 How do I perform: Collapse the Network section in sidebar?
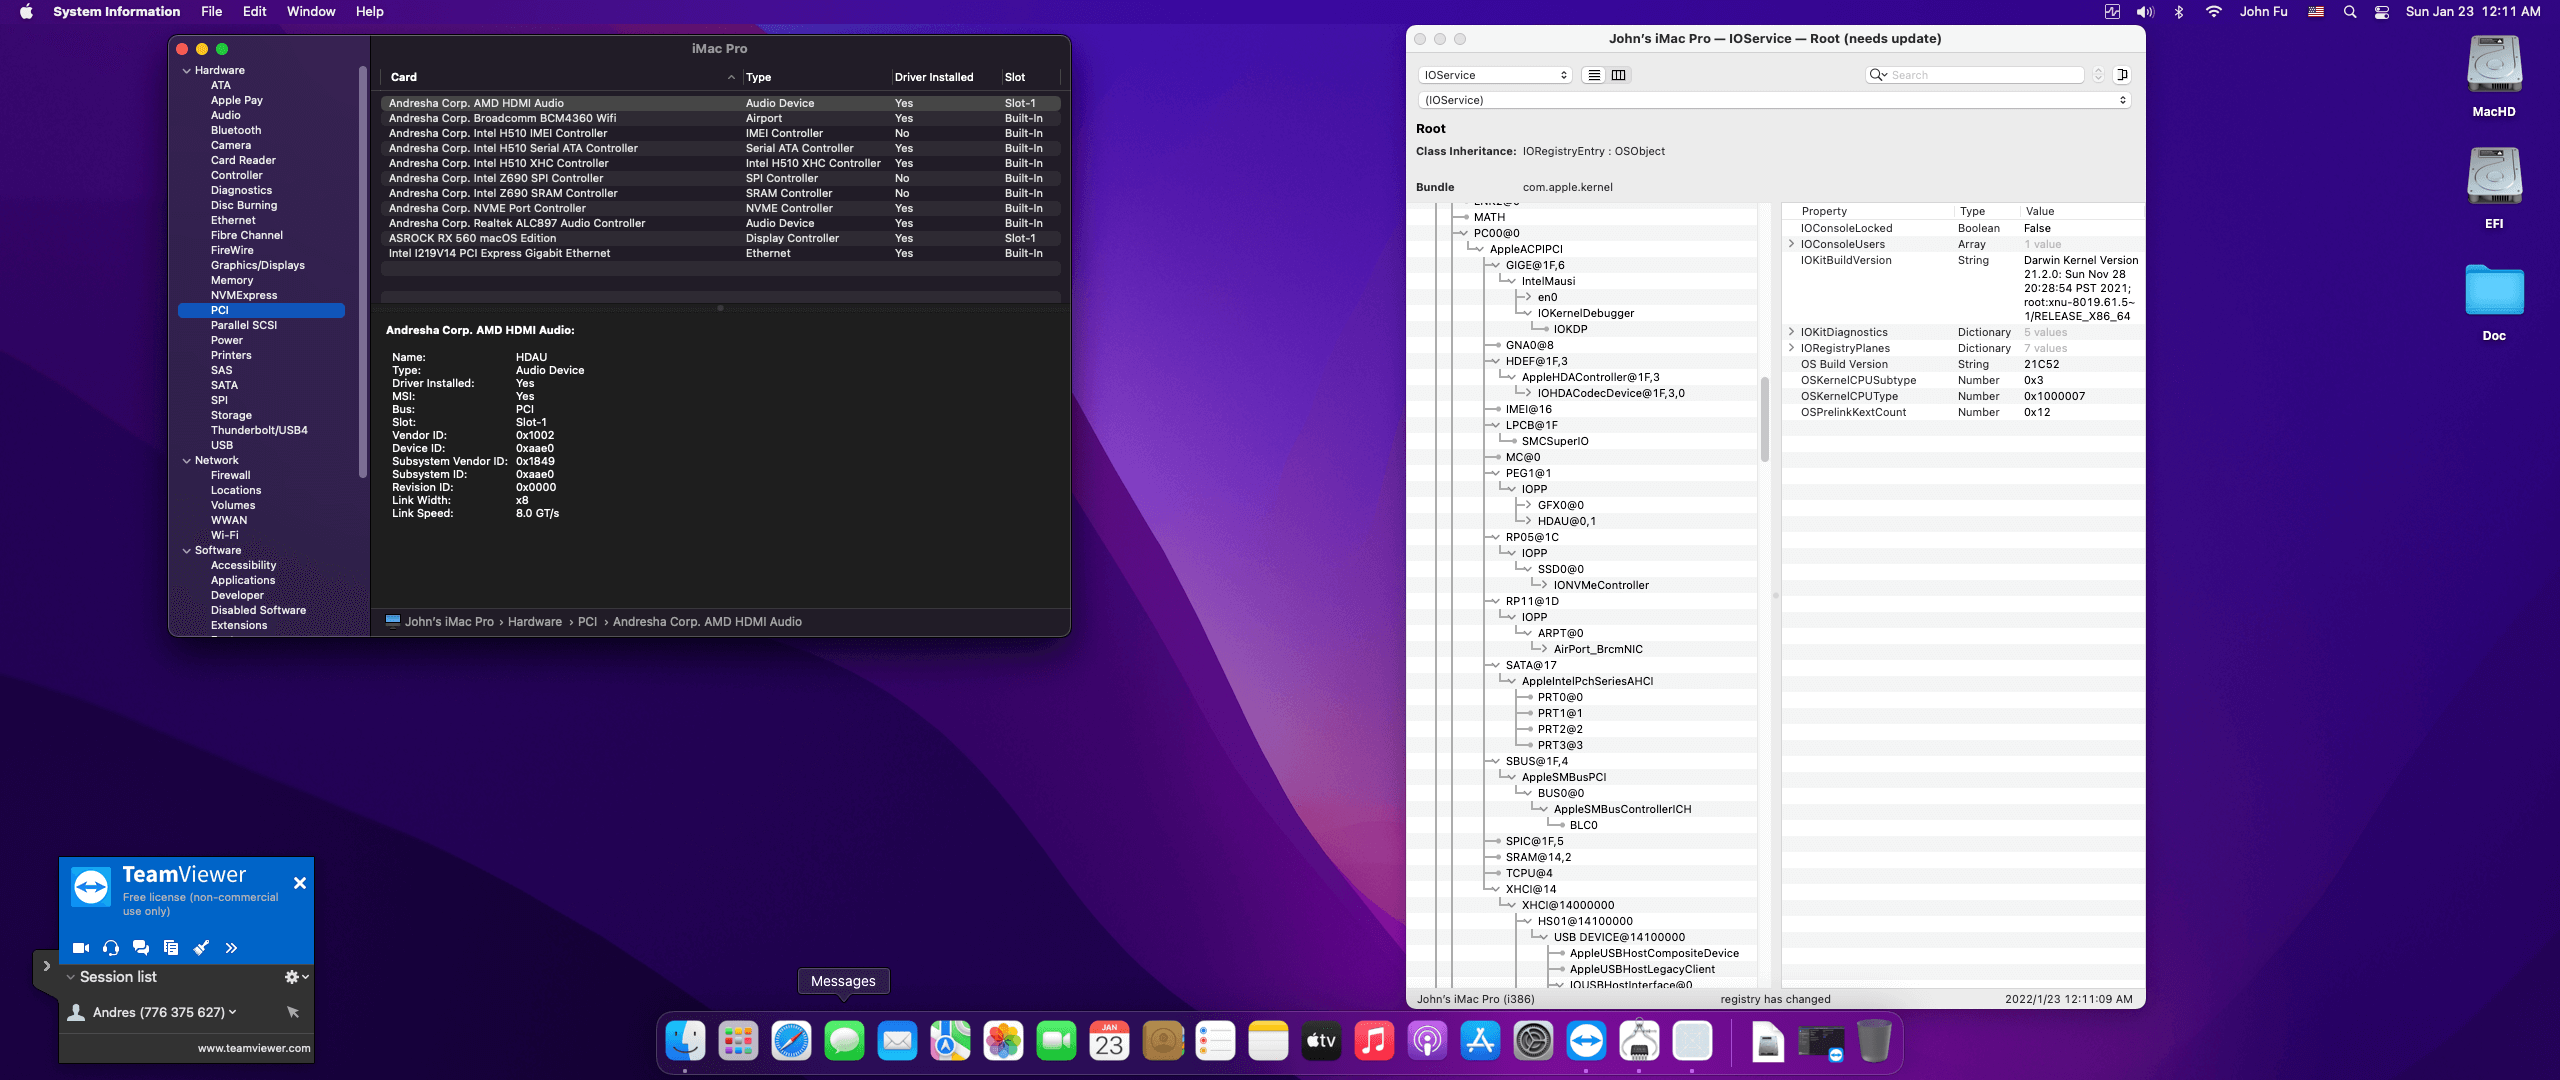187,460
